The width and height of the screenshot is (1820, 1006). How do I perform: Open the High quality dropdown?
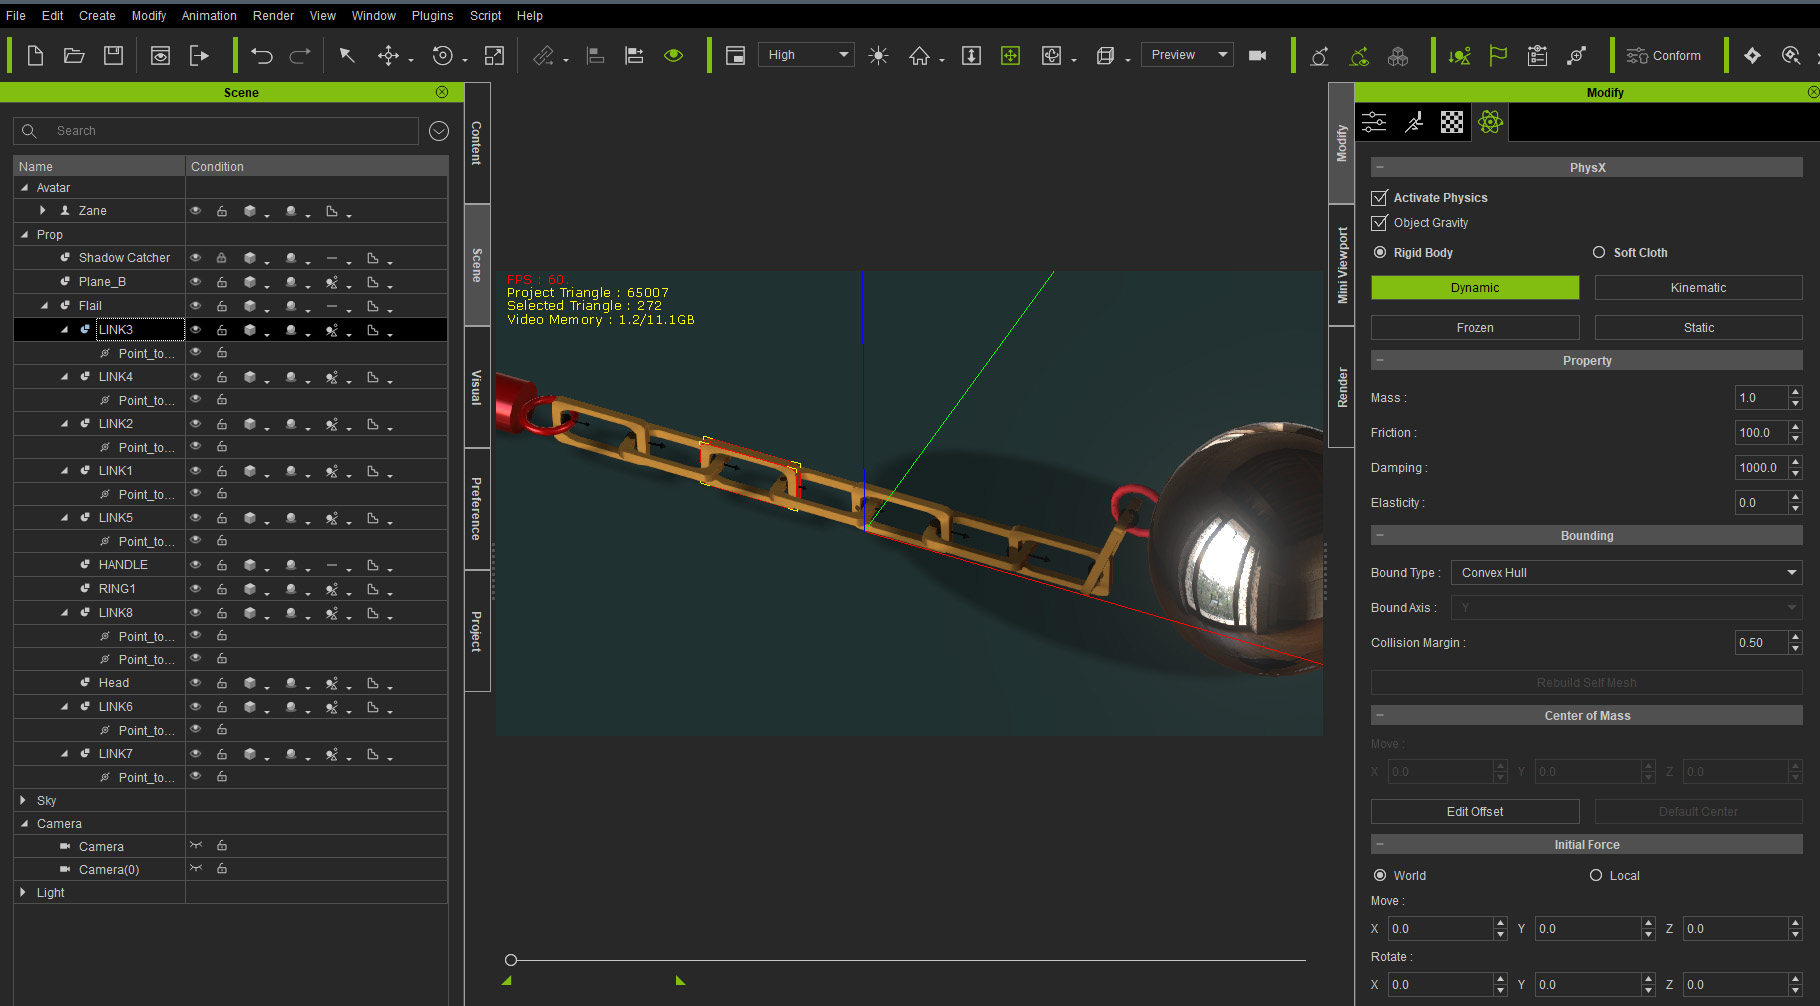click(807, 55)
